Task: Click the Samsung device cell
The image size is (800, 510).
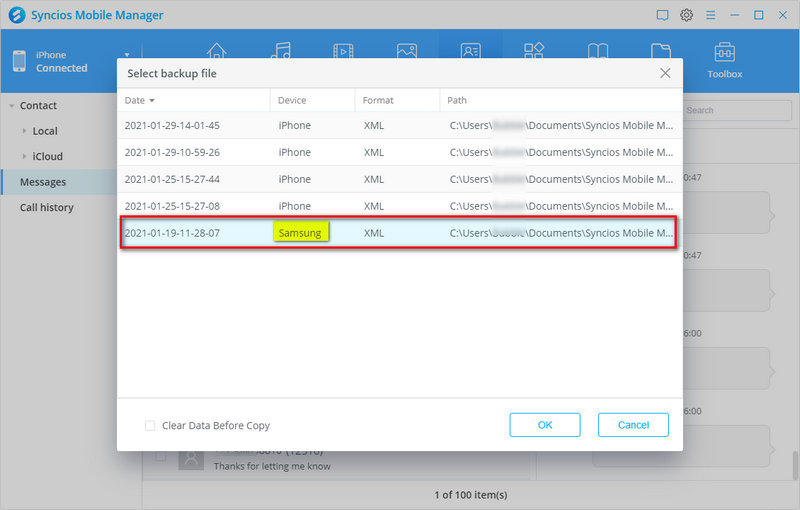Action: (x=300, y=233)
